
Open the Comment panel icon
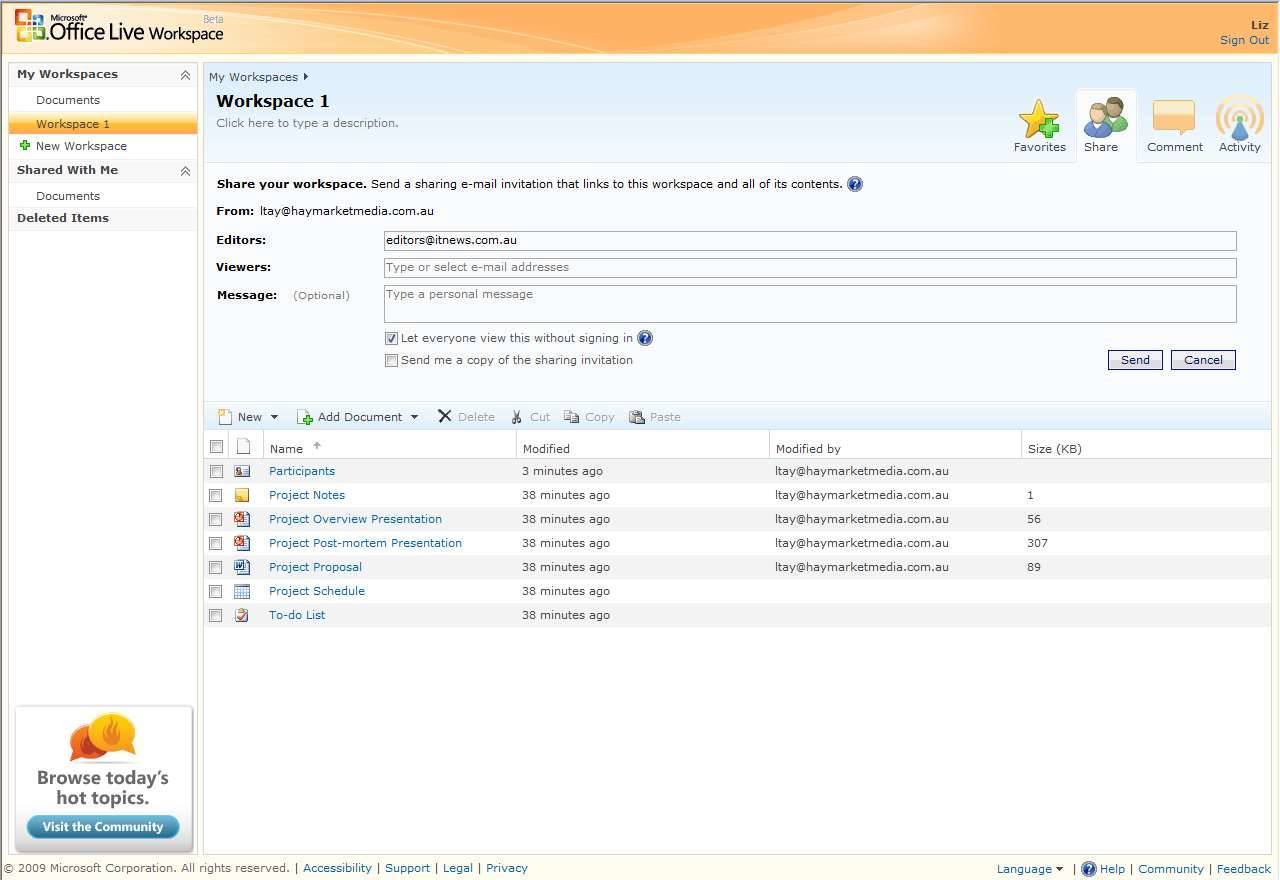(x=1173, y=118)
